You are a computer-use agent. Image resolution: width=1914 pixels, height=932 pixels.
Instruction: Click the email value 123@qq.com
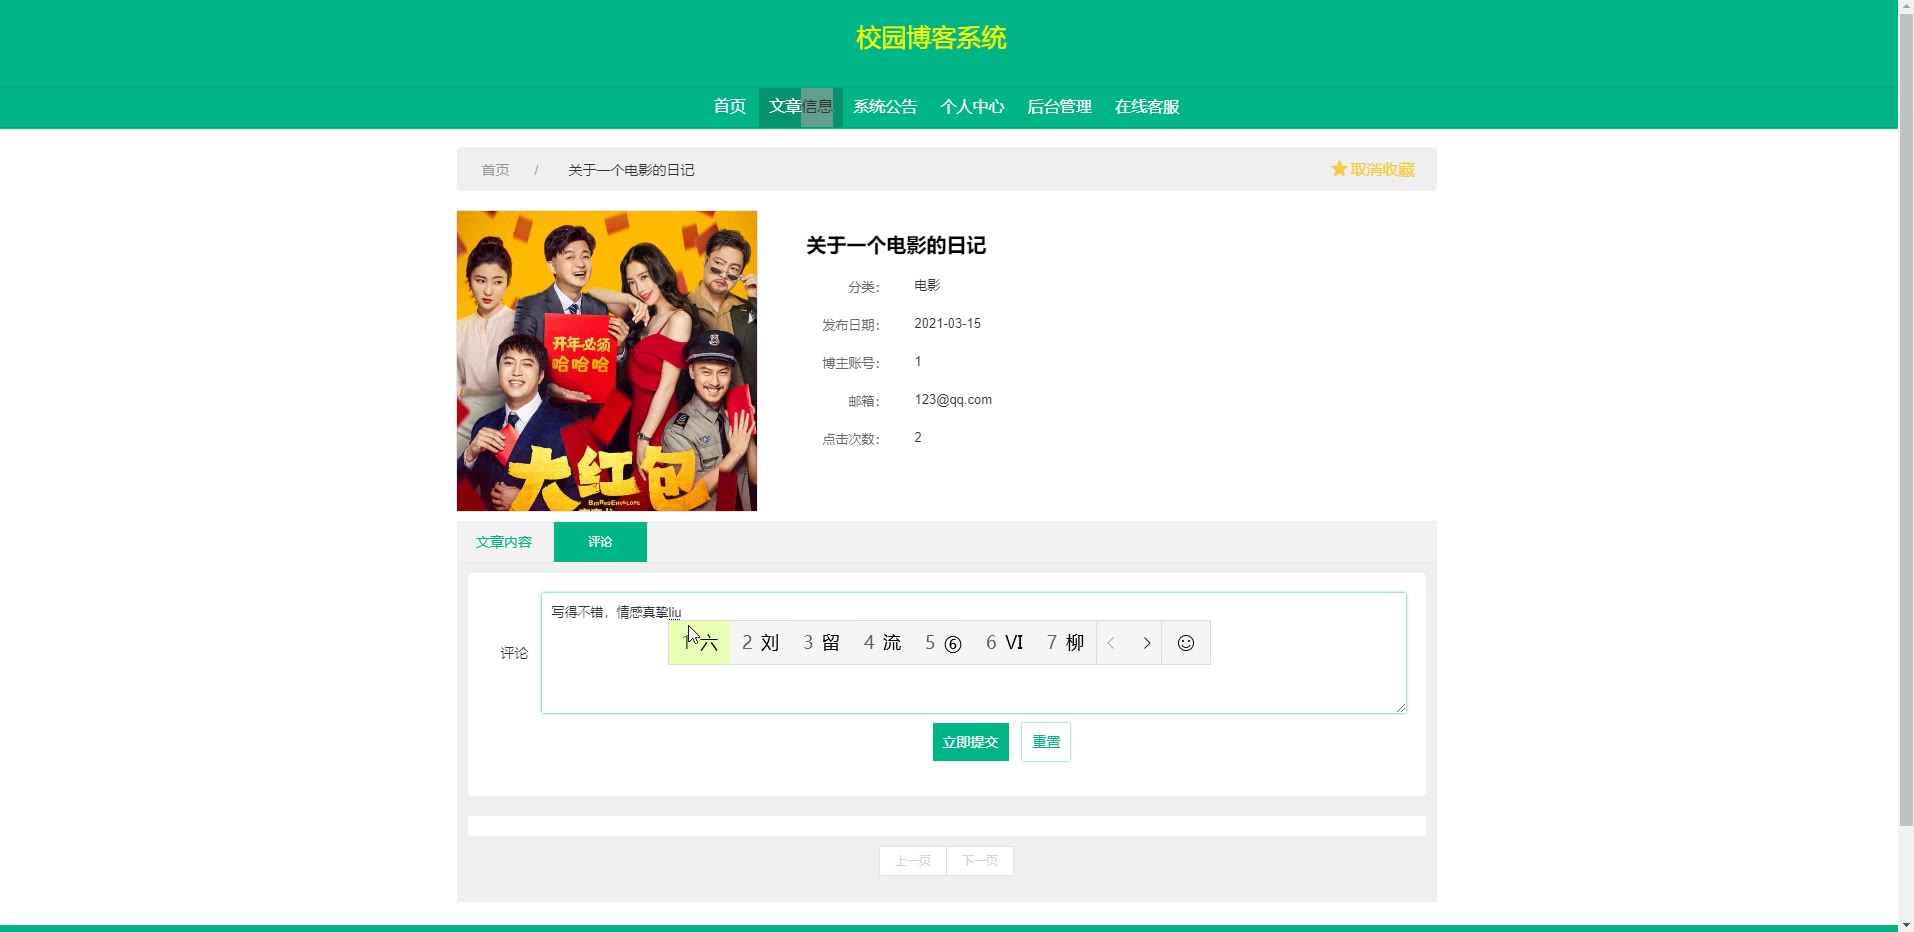[x=953, y=400]
